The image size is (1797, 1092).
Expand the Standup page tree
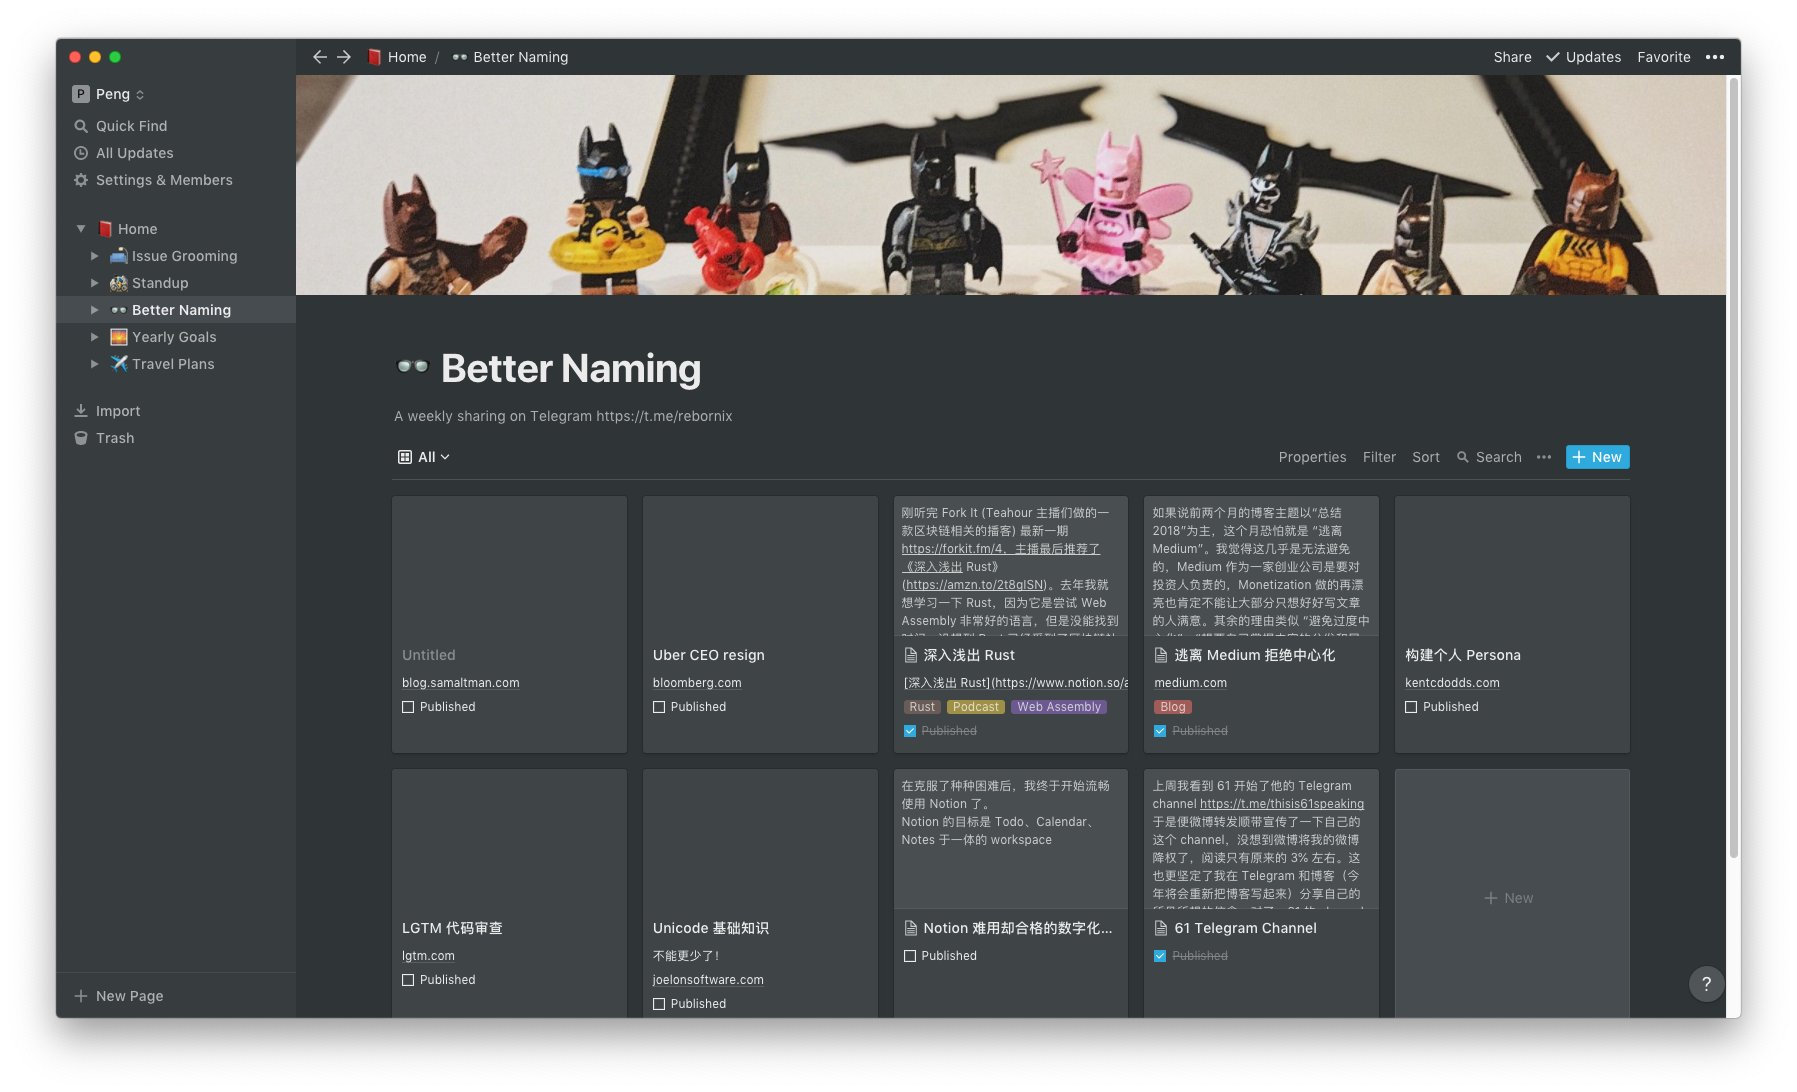point(94,283)
